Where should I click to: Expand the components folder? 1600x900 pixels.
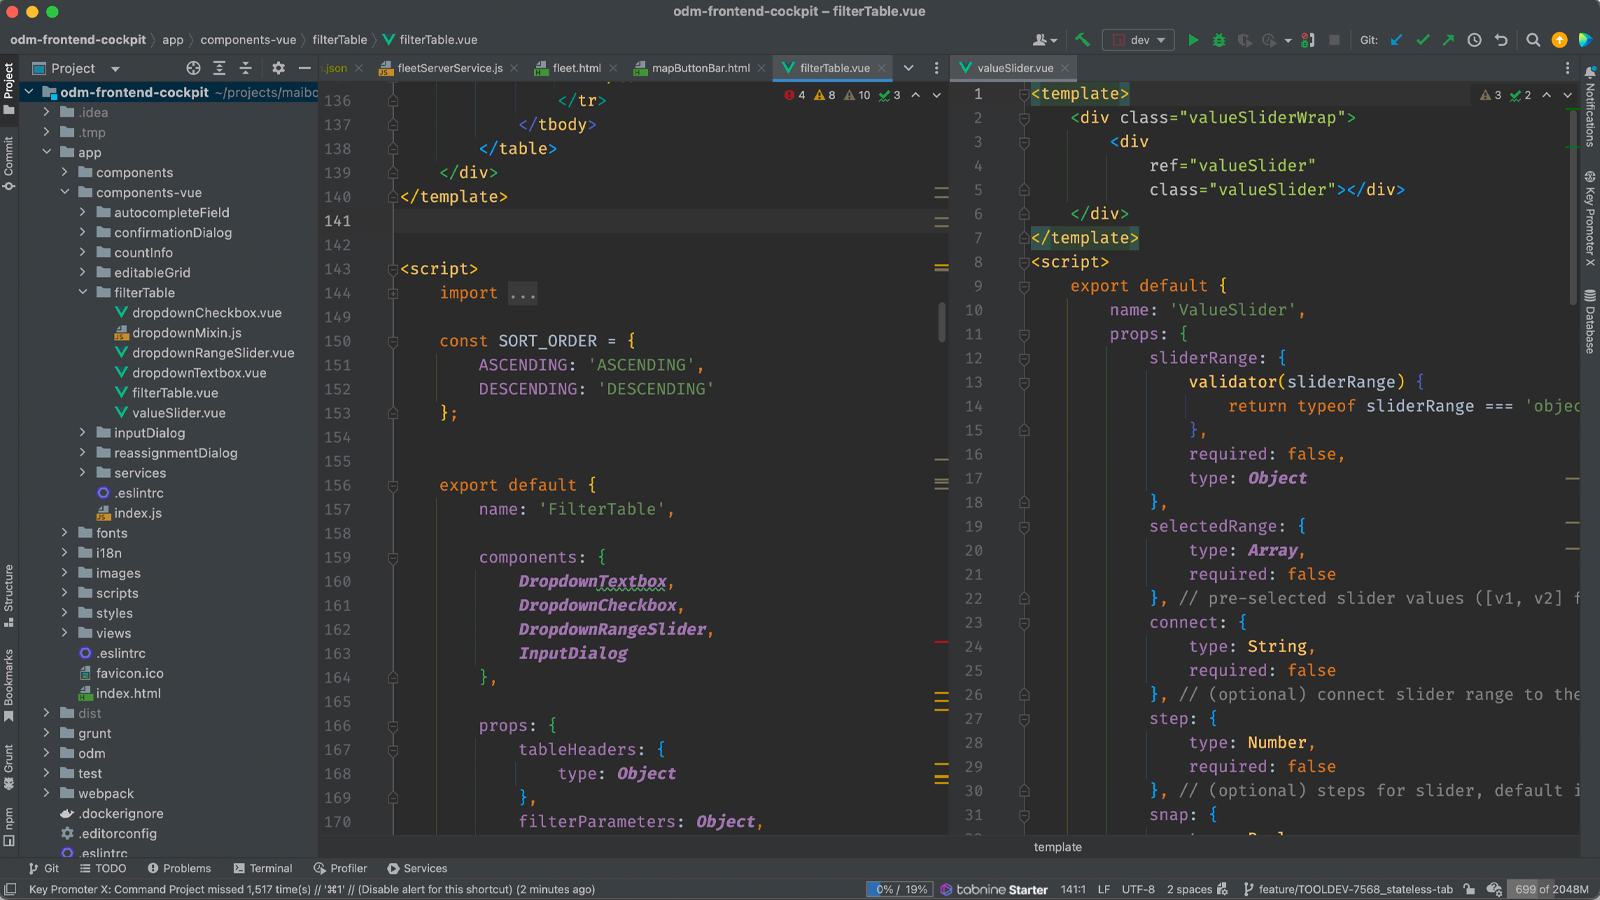(65, 173)
